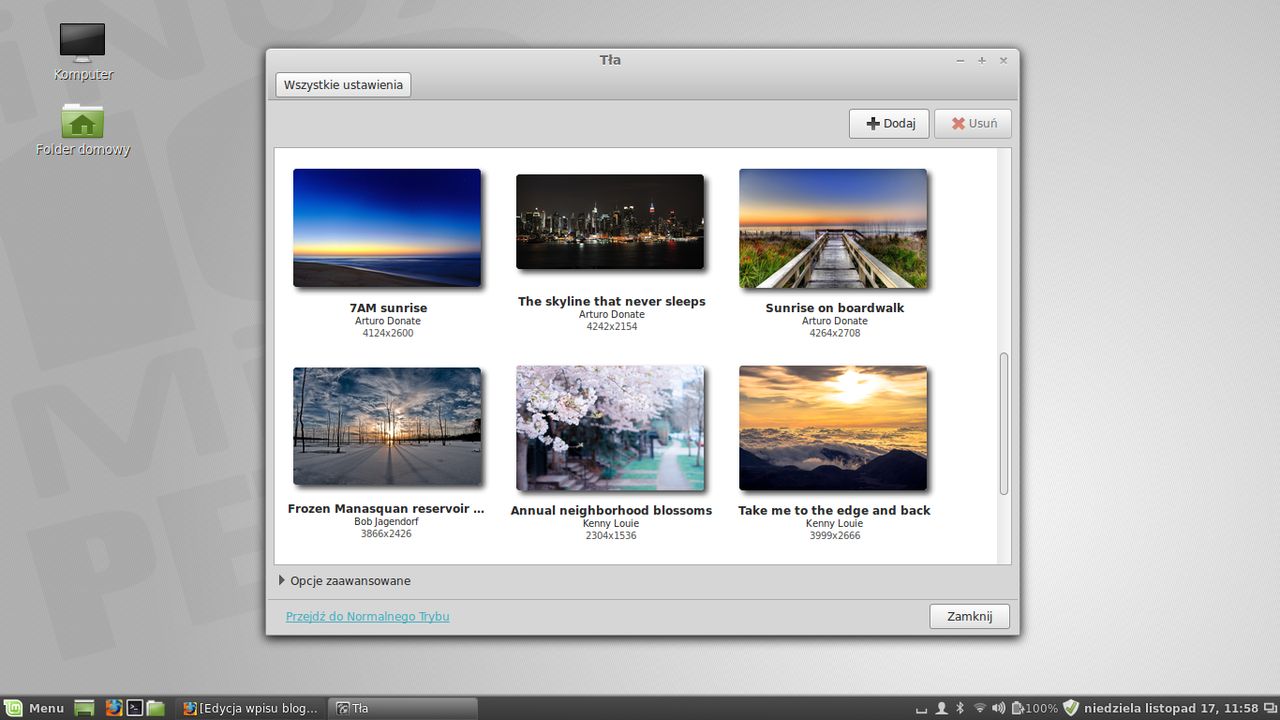
Task: Maximize the Tła window
Action: tap(982, 60)
